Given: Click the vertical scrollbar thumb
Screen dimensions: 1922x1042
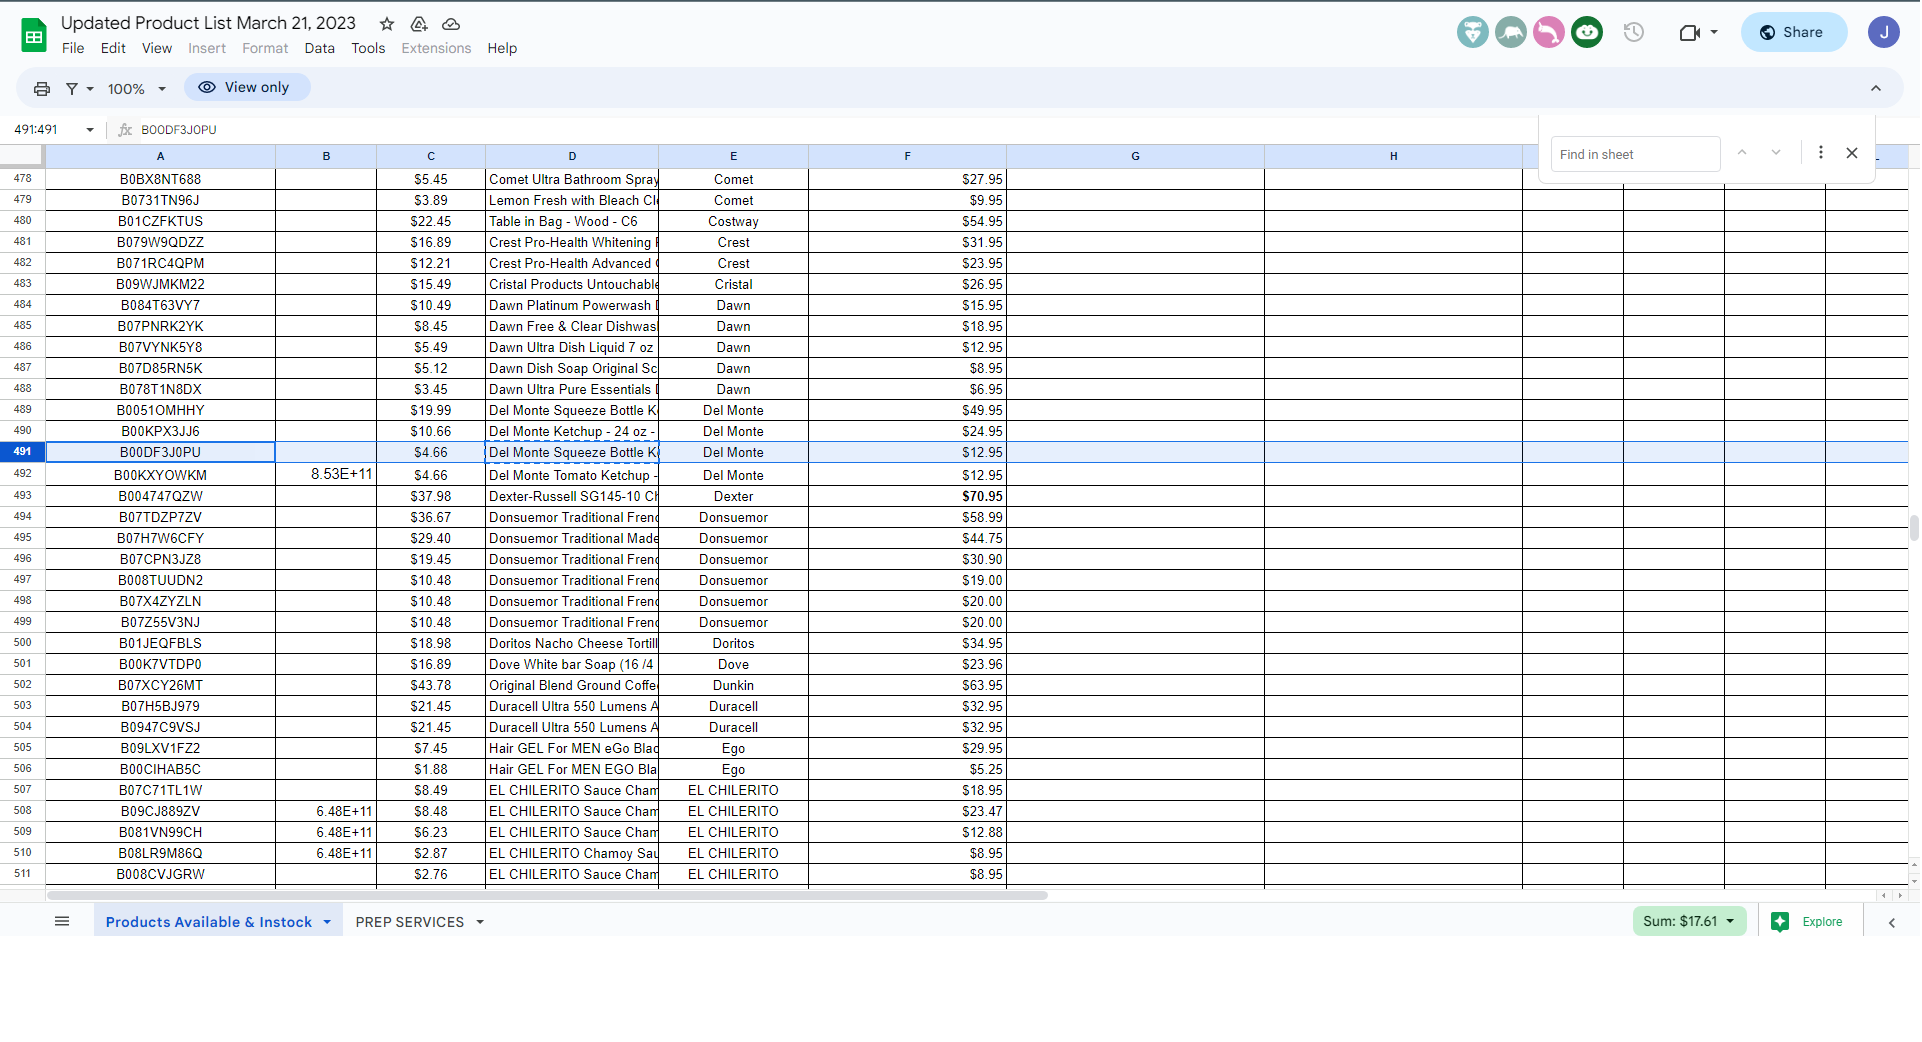Looking at the screenshot, I should [1914, 527].
